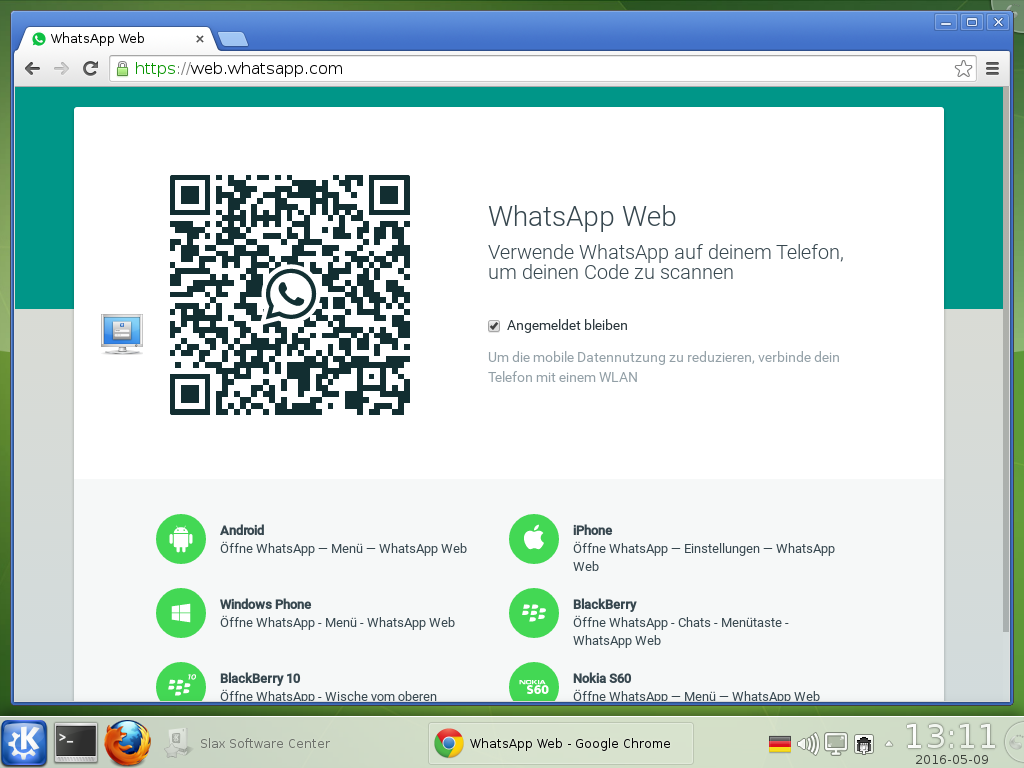Launch Firefox from the taskbar
This screenshot has height=768, width=1024.
click(127, 743)
